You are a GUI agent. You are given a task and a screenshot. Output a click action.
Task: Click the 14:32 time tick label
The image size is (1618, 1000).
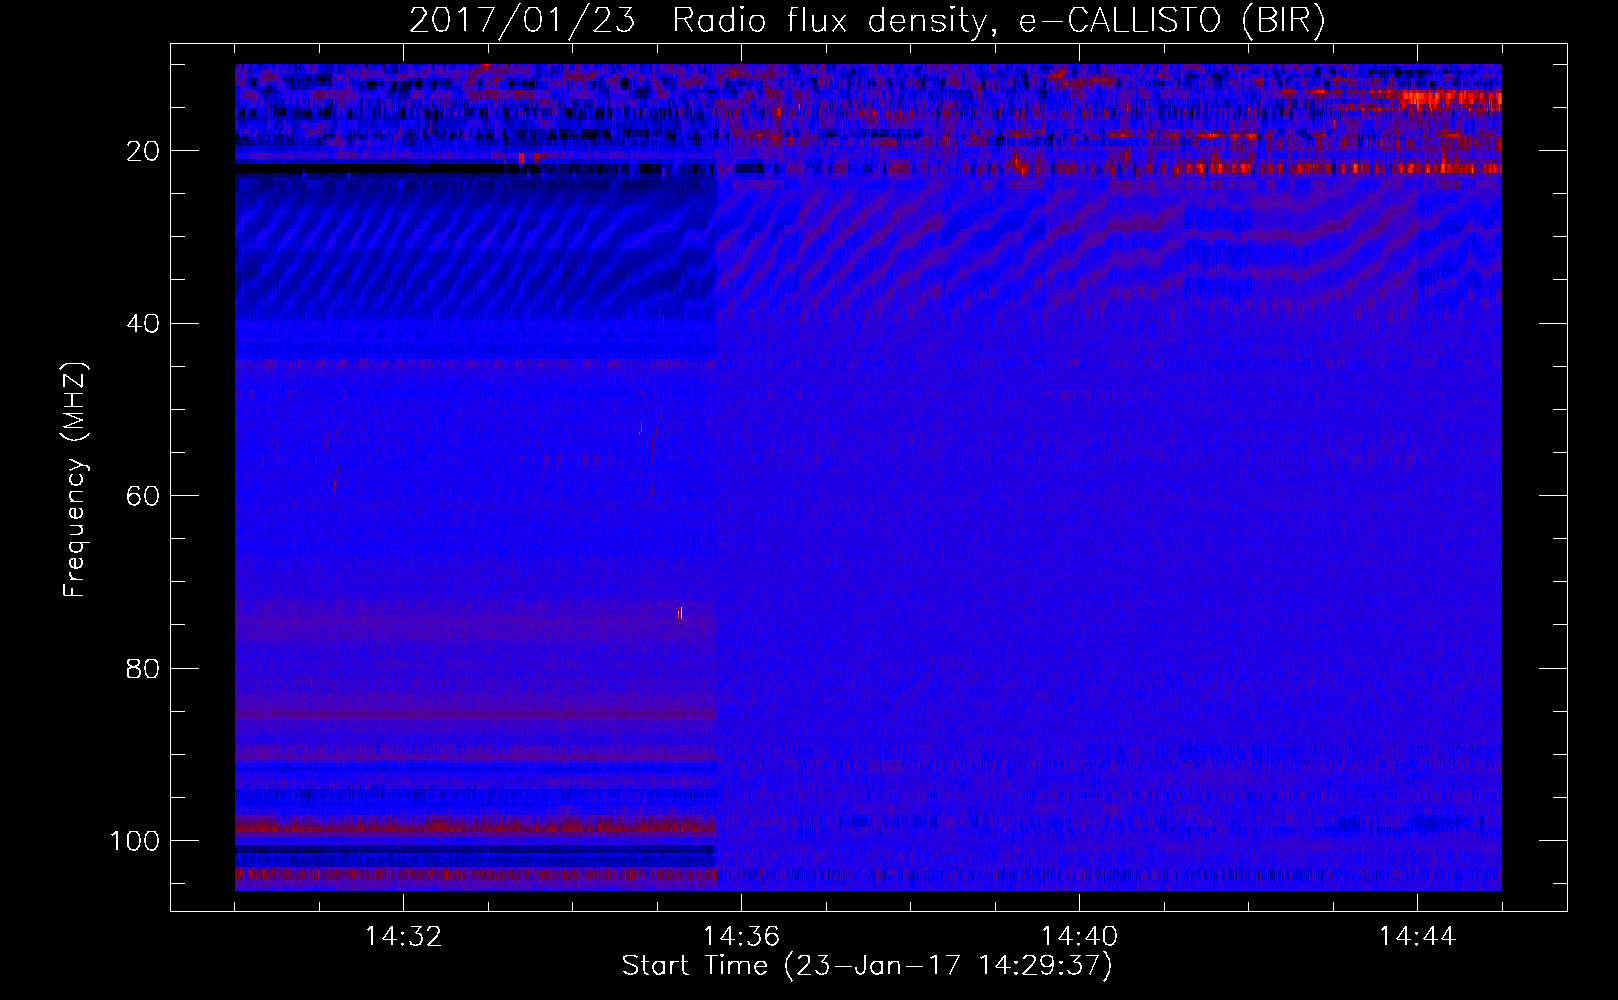tap(403, 936)
